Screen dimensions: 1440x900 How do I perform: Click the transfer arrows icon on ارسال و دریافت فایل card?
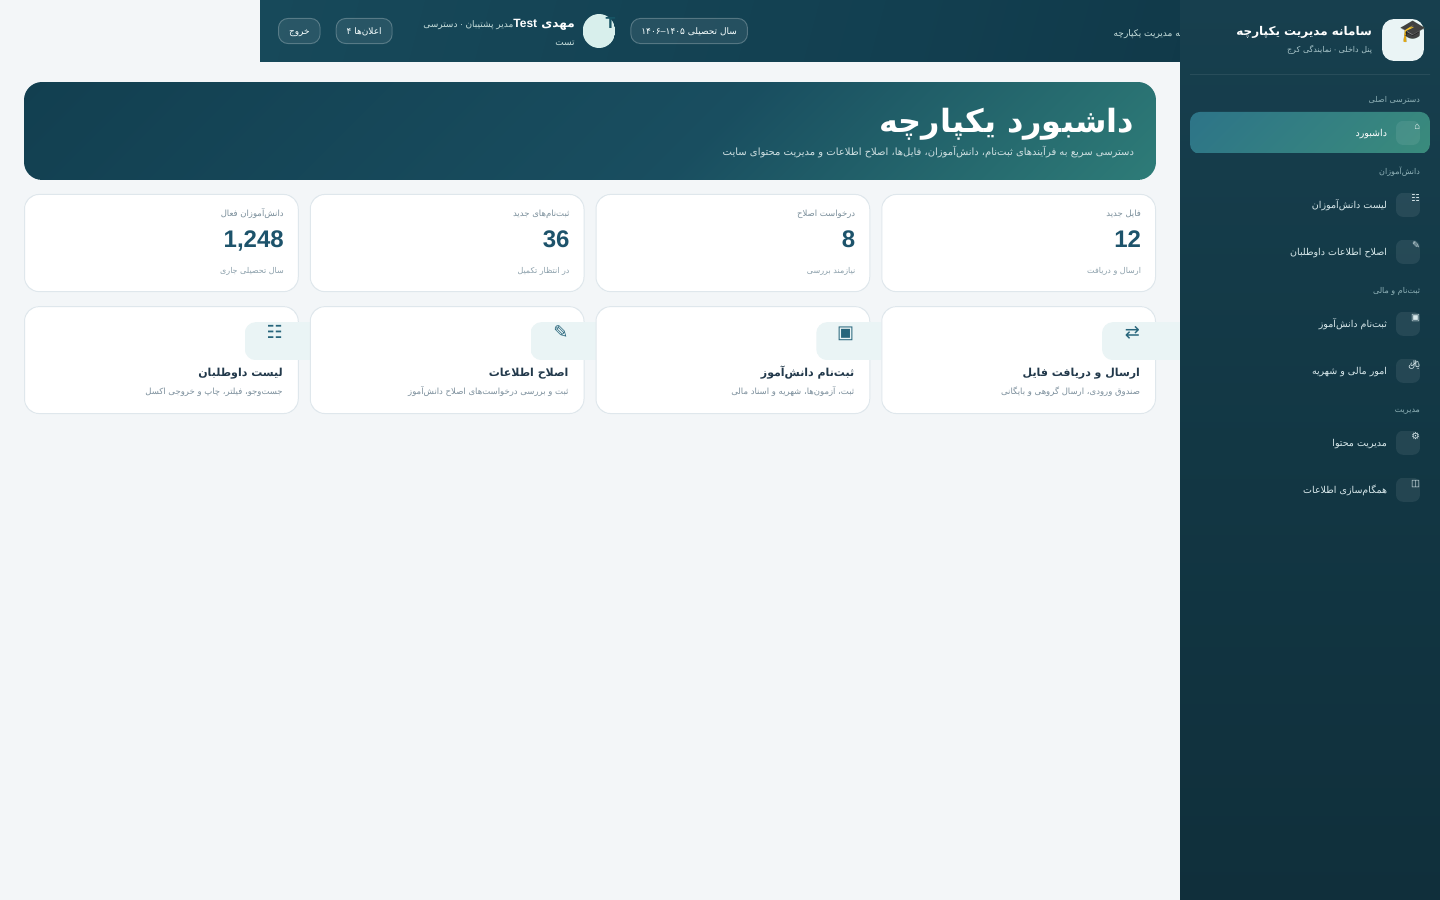point(1132,333)
